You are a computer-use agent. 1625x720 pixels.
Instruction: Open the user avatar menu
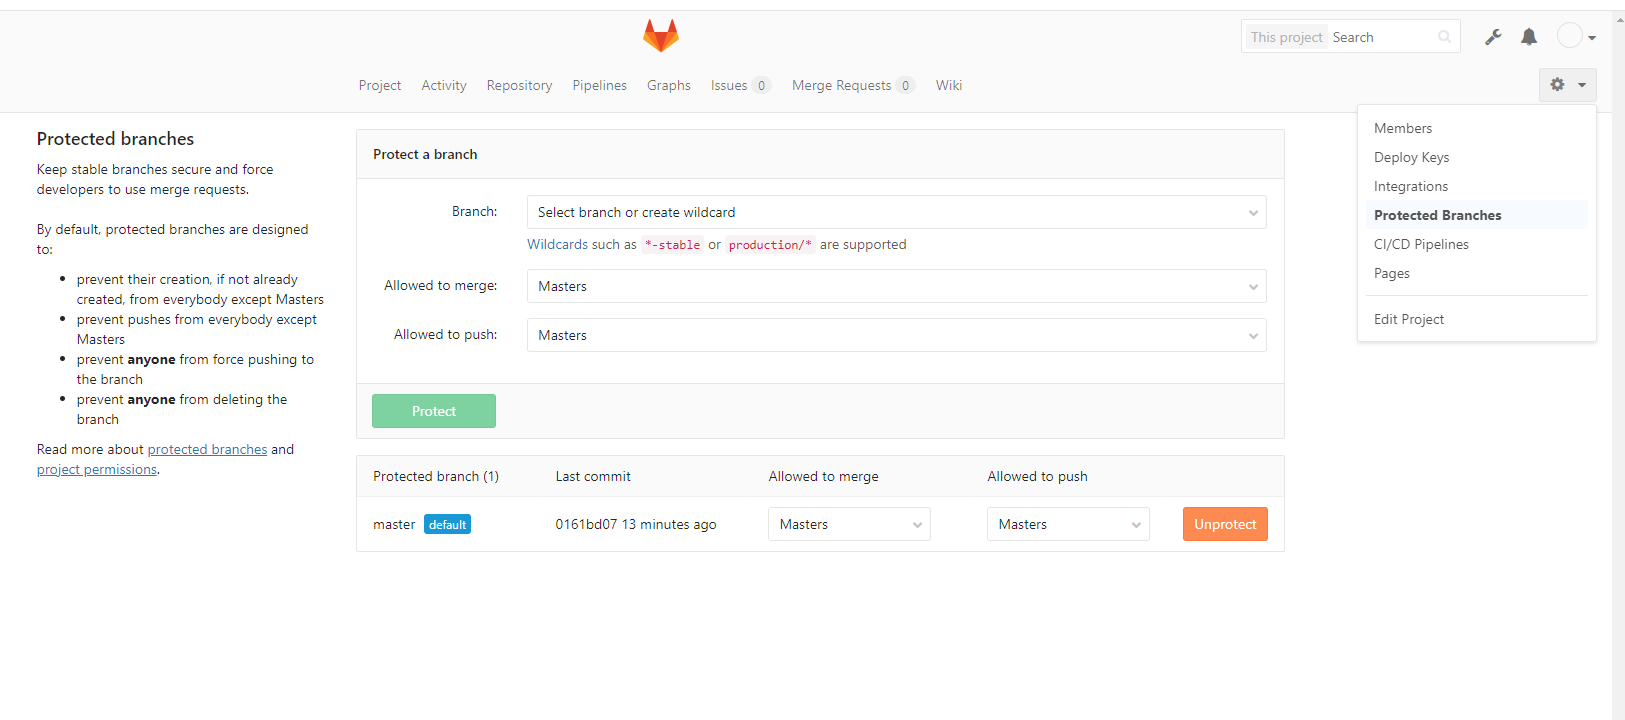click(1577, 36)
